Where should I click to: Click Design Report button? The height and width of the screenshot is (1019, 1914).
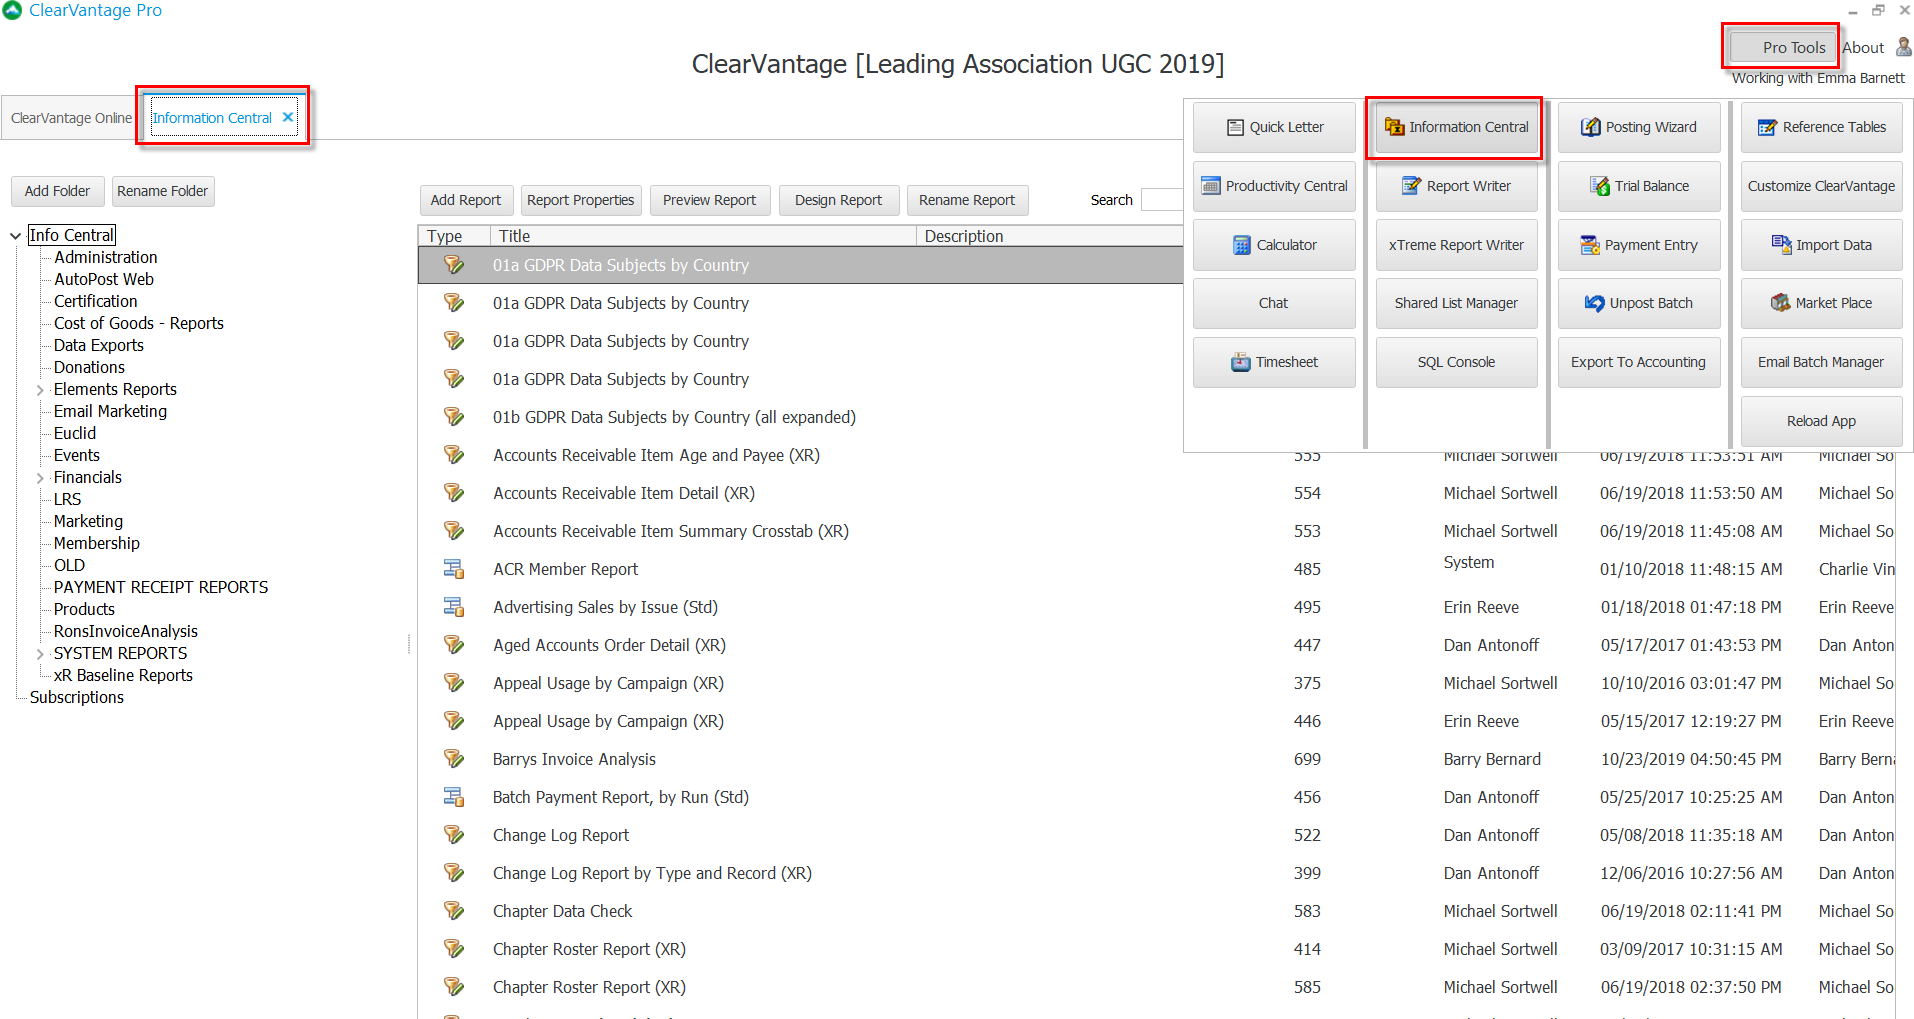tap(839, 200)
